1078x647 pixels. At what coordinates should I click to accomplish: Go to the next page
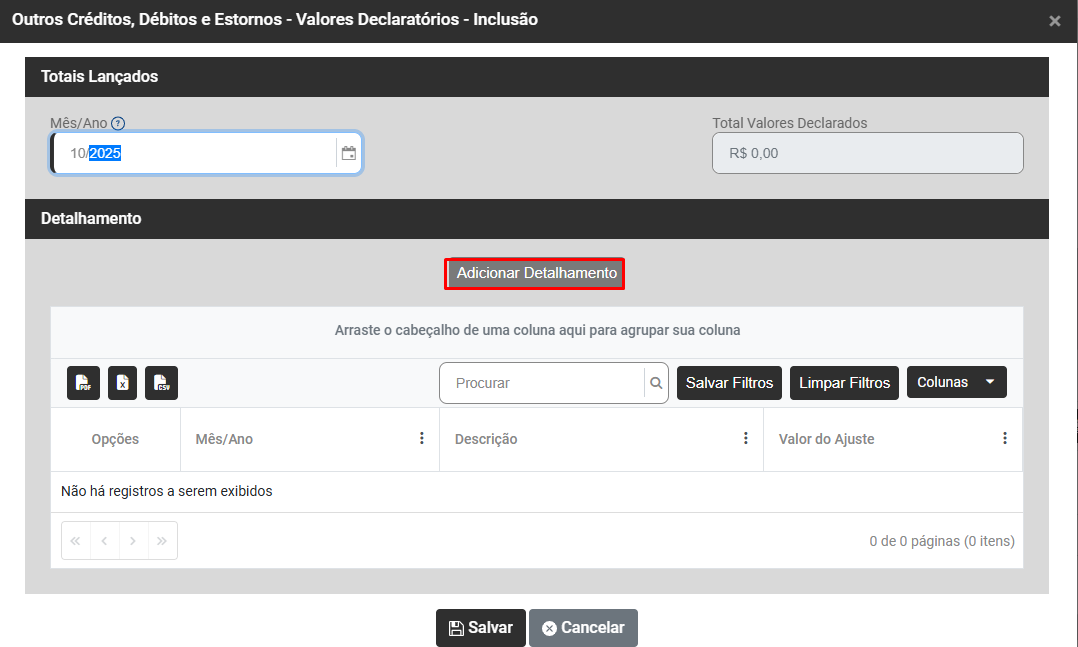(x=134, y=541)
